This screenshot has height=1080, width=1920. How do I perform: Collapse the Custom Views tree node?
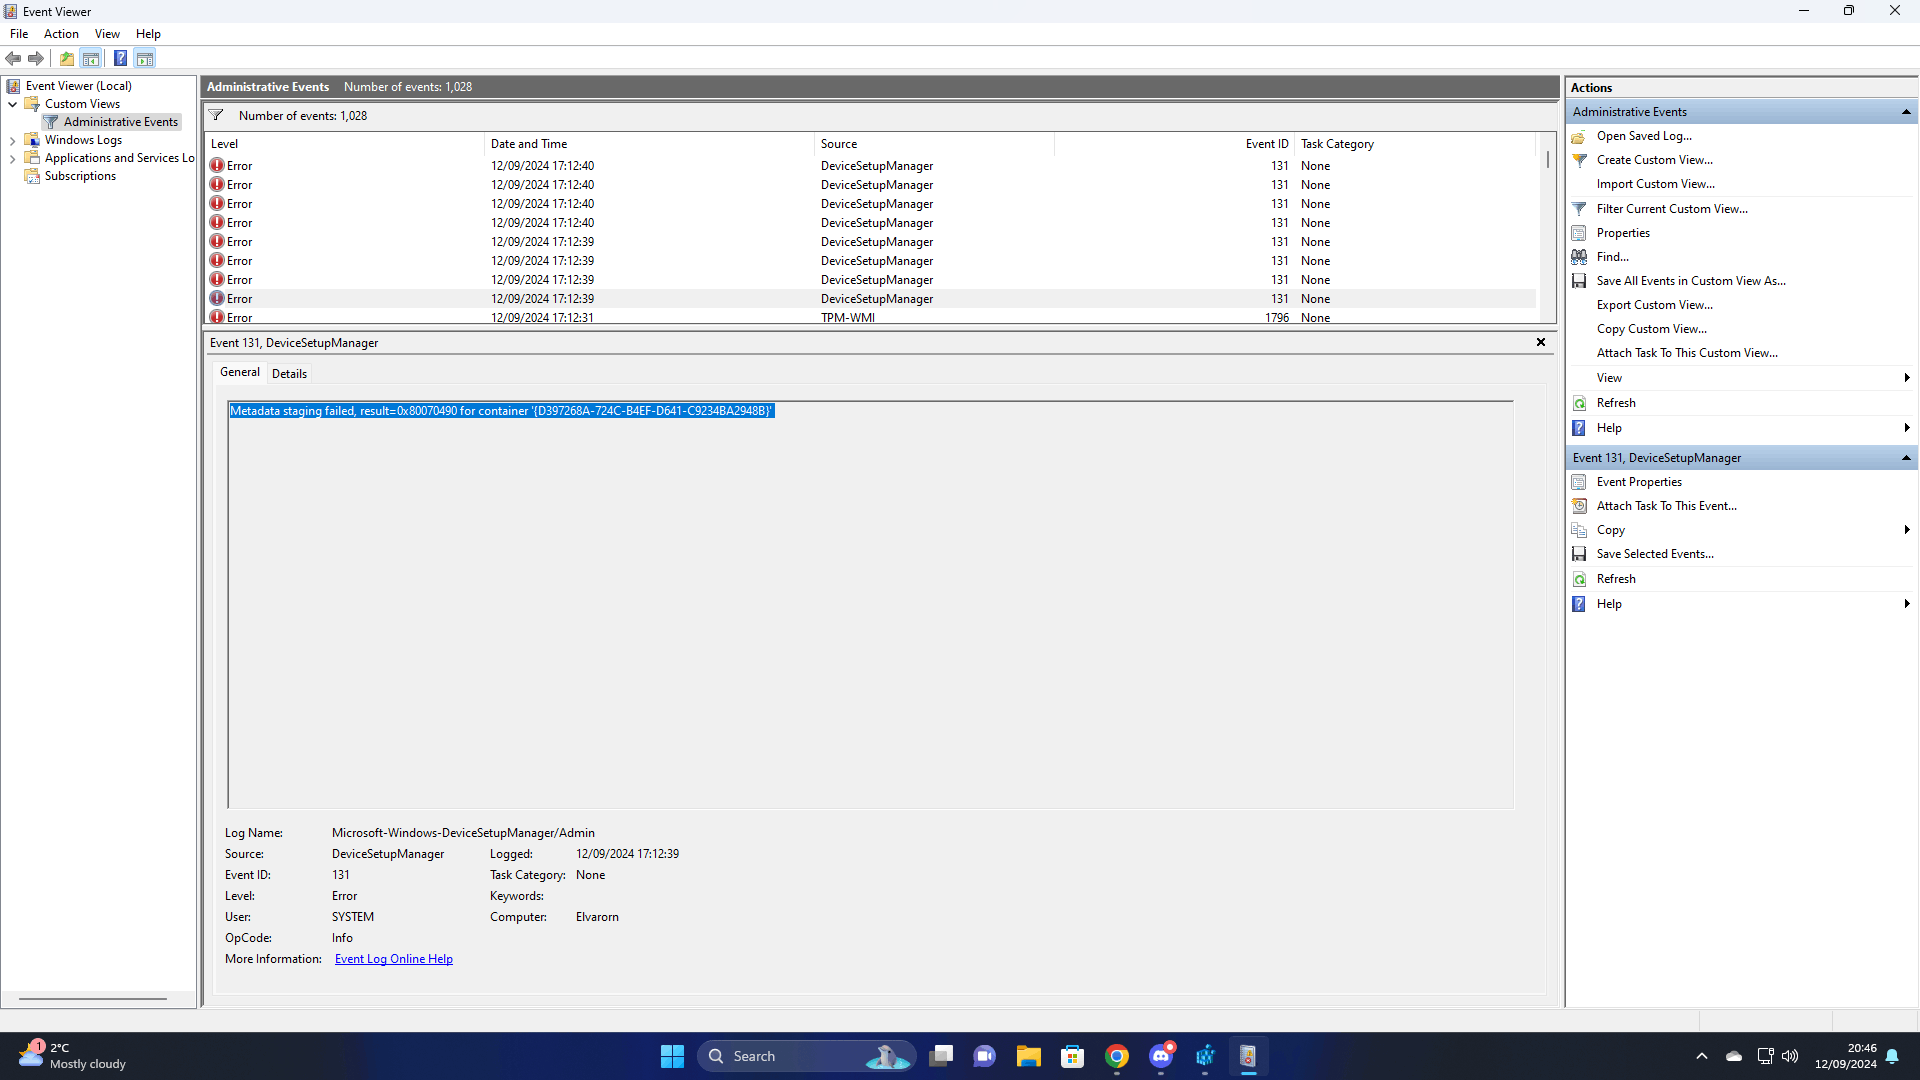(x=12, y=104)
